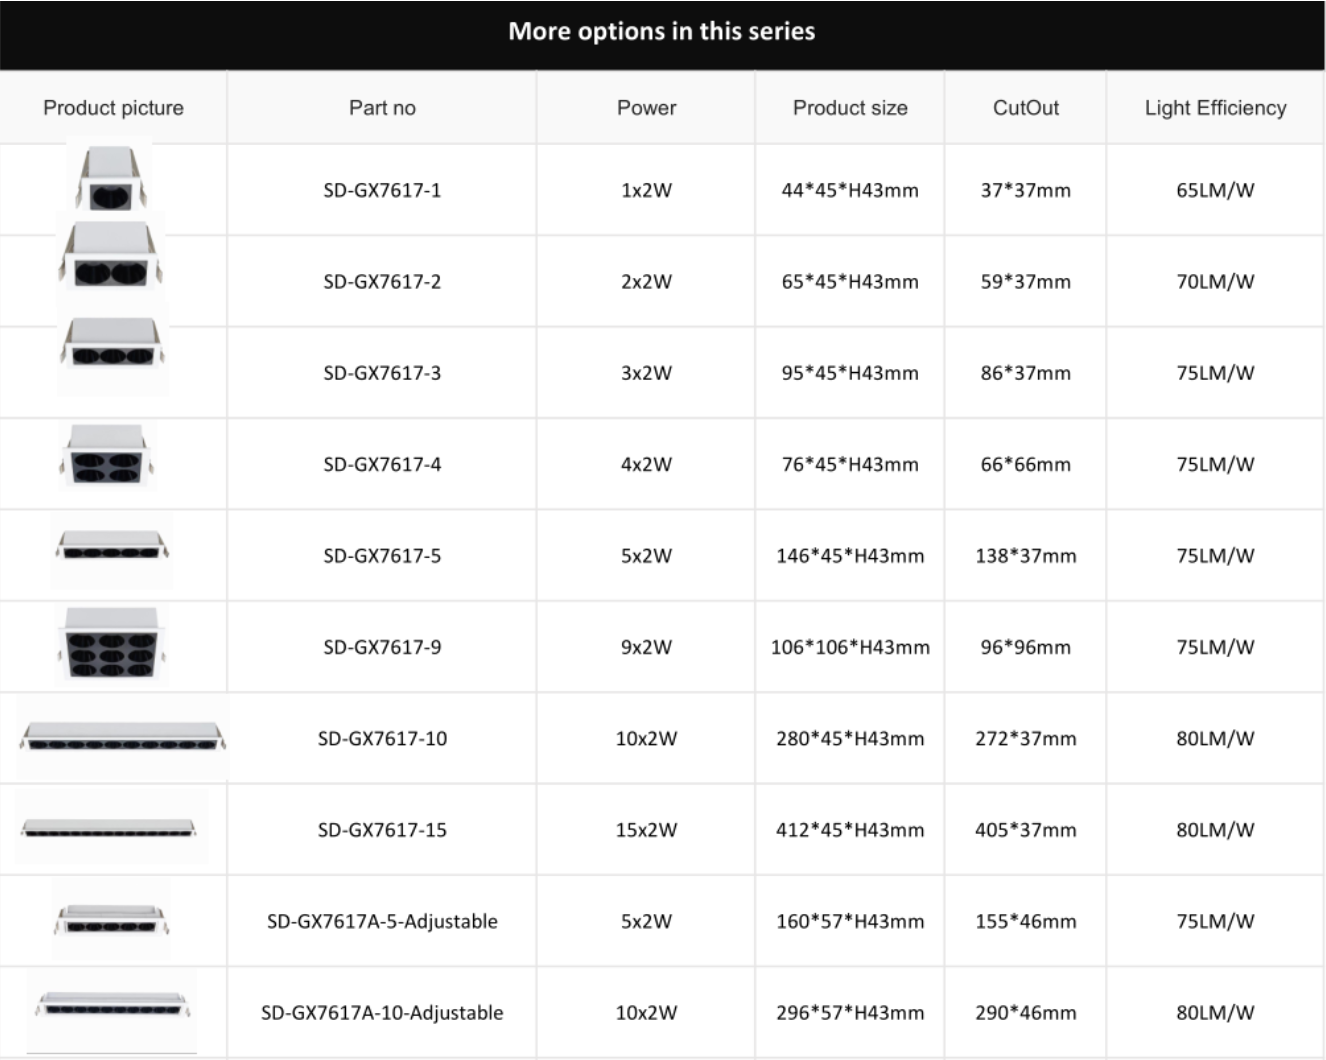Select the CutOut column header
The width and height of the screenshot is (1326, 1060).
click(1025, 108)
